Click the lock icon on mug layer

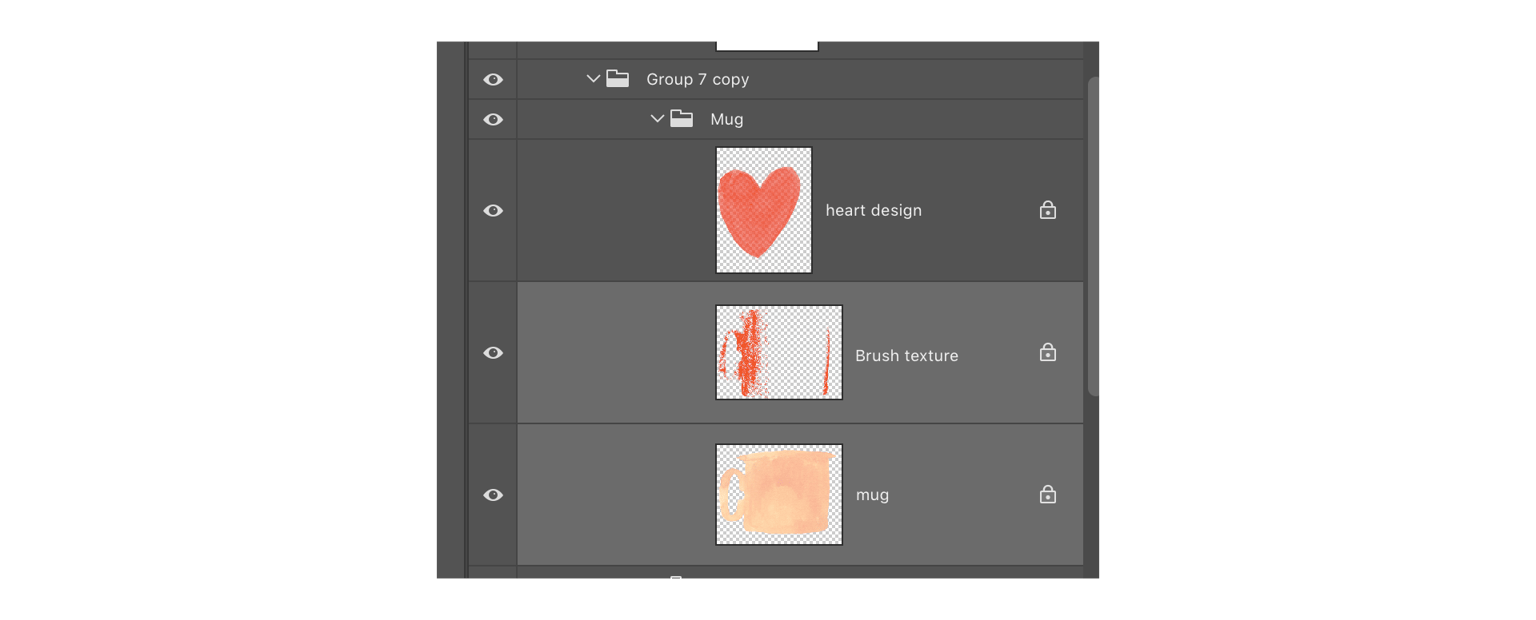click(1048, 494)
